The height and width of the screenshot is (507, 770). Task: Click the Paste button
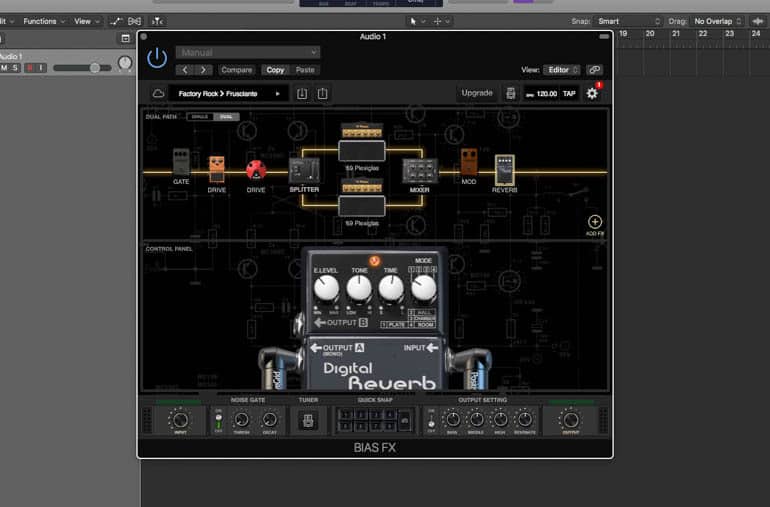pos(305,70)
